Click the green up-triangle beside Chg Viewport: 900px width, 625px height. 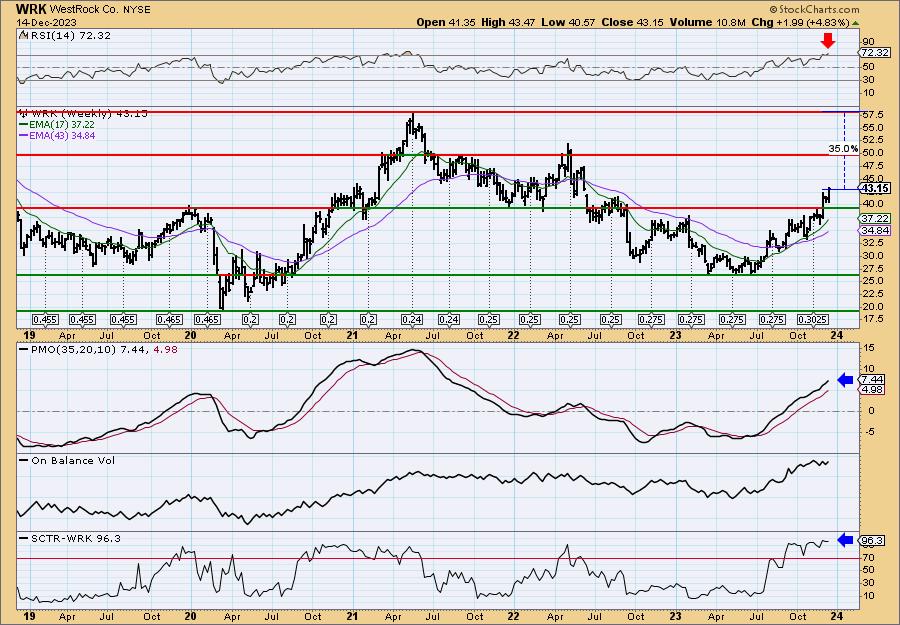tap(855, 23)
